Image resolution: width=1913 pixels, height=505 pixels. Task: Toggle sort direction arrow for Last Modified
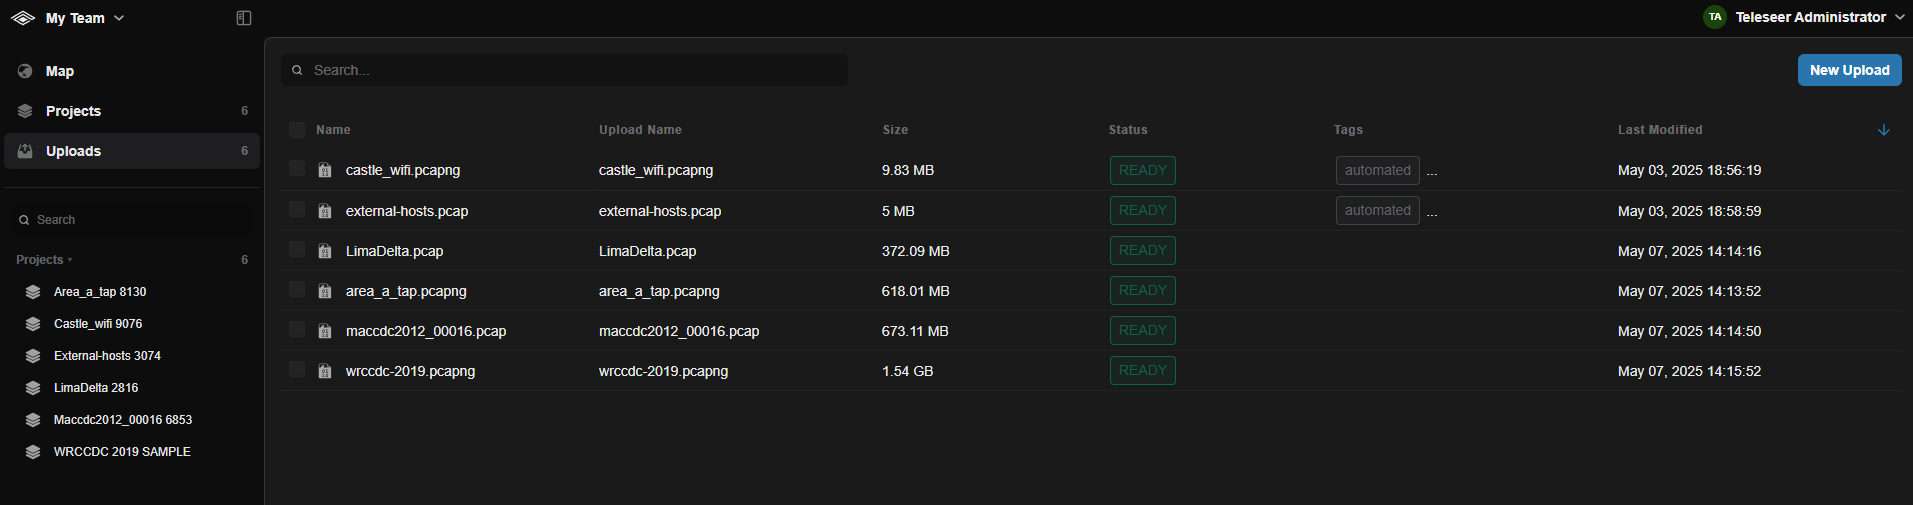pyautogui.click(x=1884, y=130)
